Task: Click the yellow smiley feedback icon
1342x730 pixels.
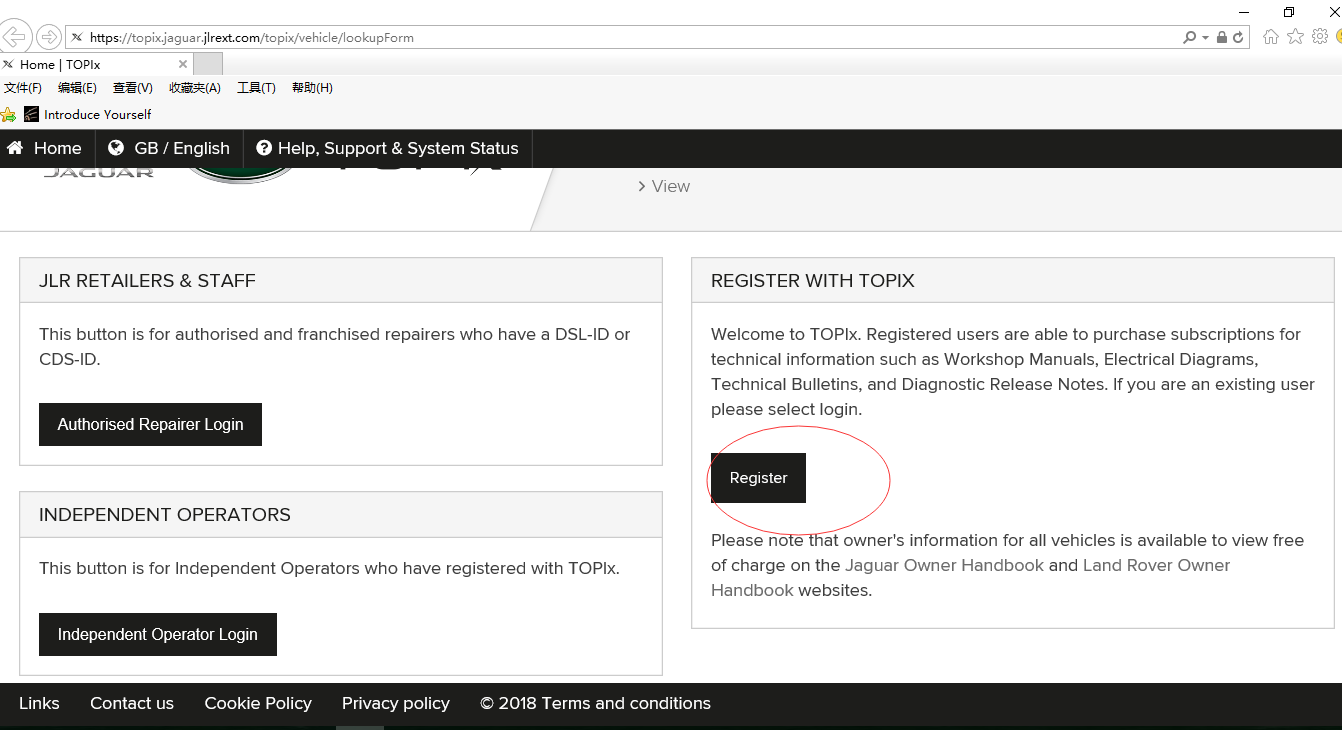Action: click(1338, 36)
